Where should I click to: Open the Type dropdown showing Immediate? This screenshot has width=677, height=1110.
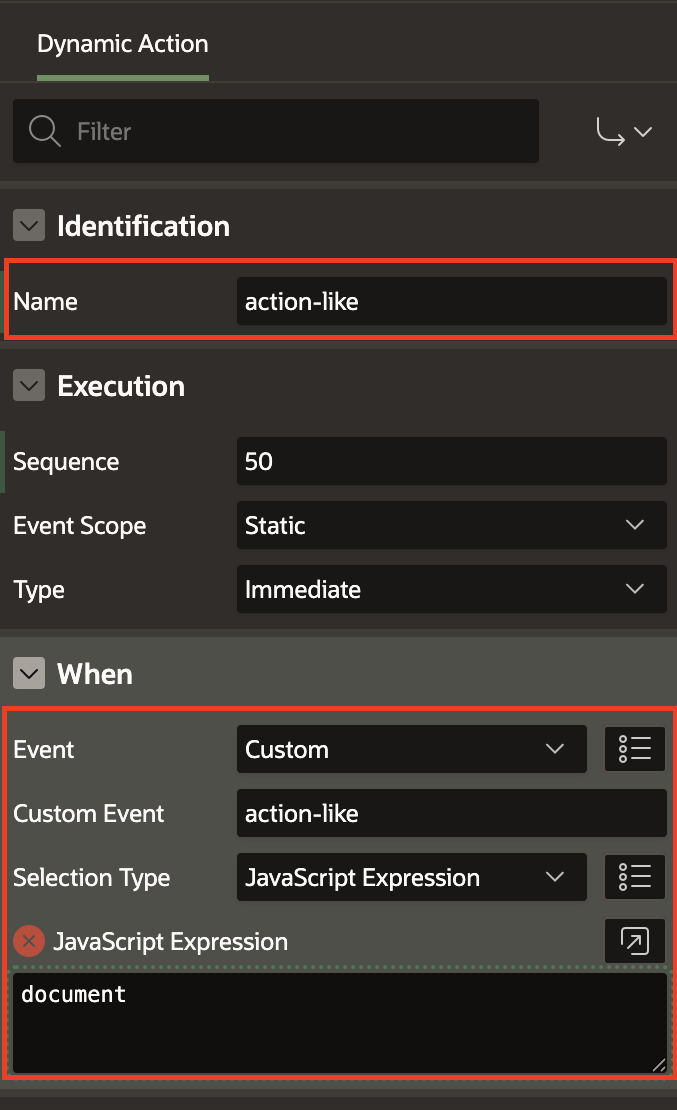(452, 589)
